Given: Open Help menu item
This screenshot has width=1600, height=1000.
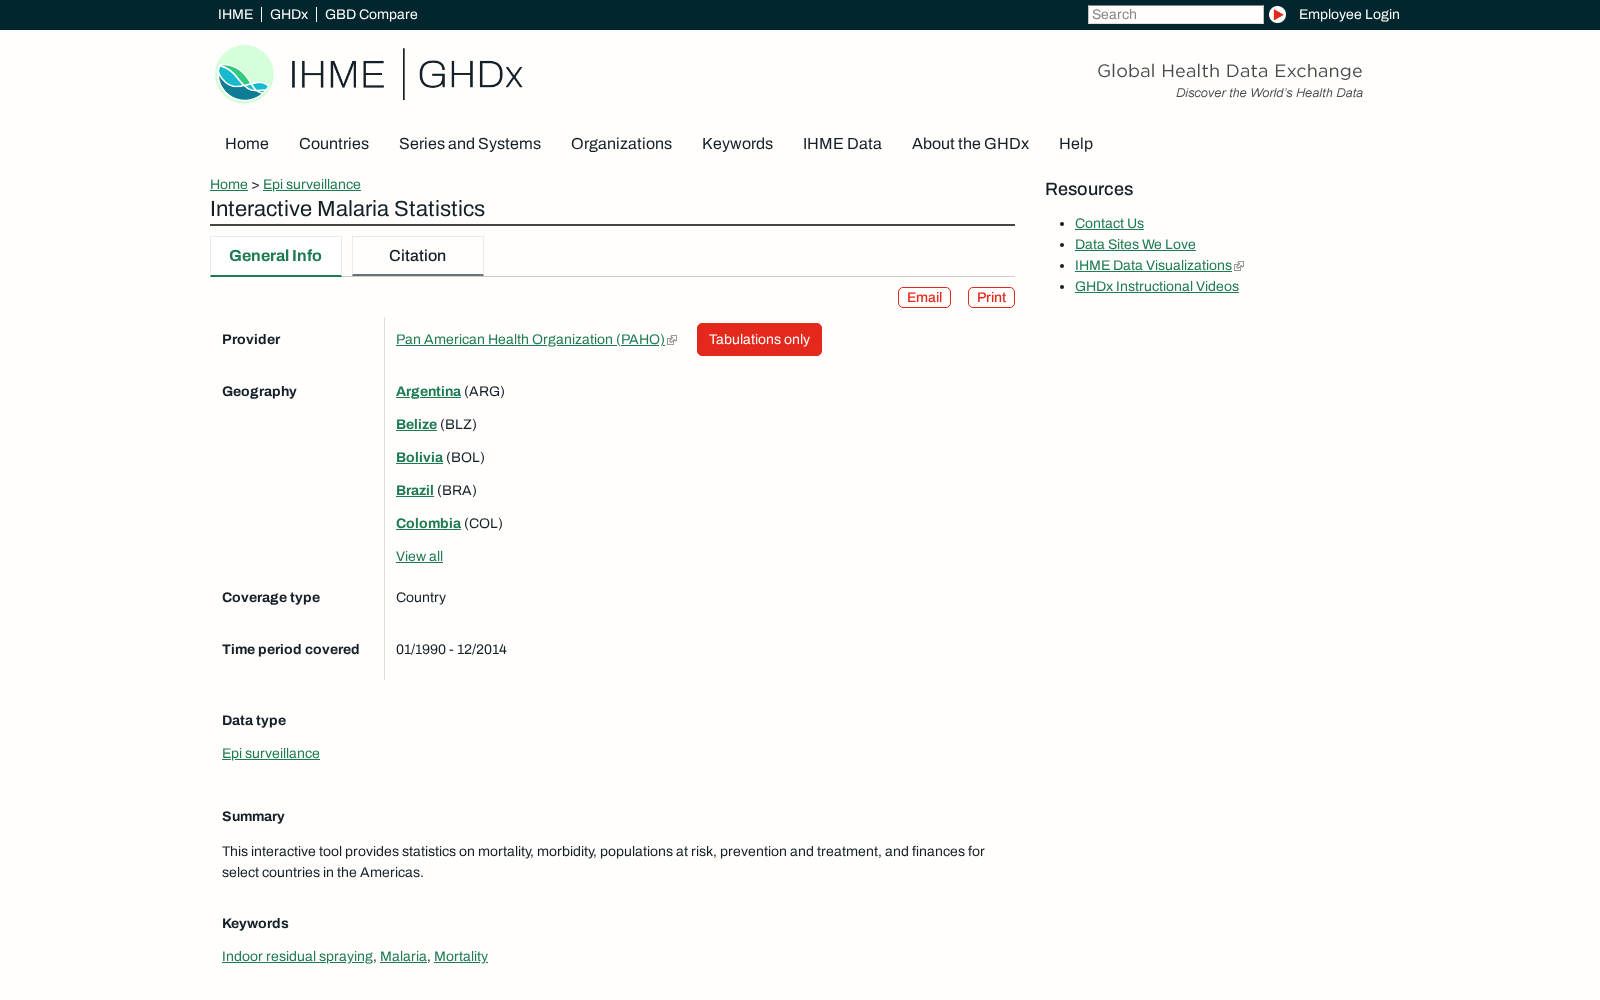Looking at the screenshot, I should 1076,144.
